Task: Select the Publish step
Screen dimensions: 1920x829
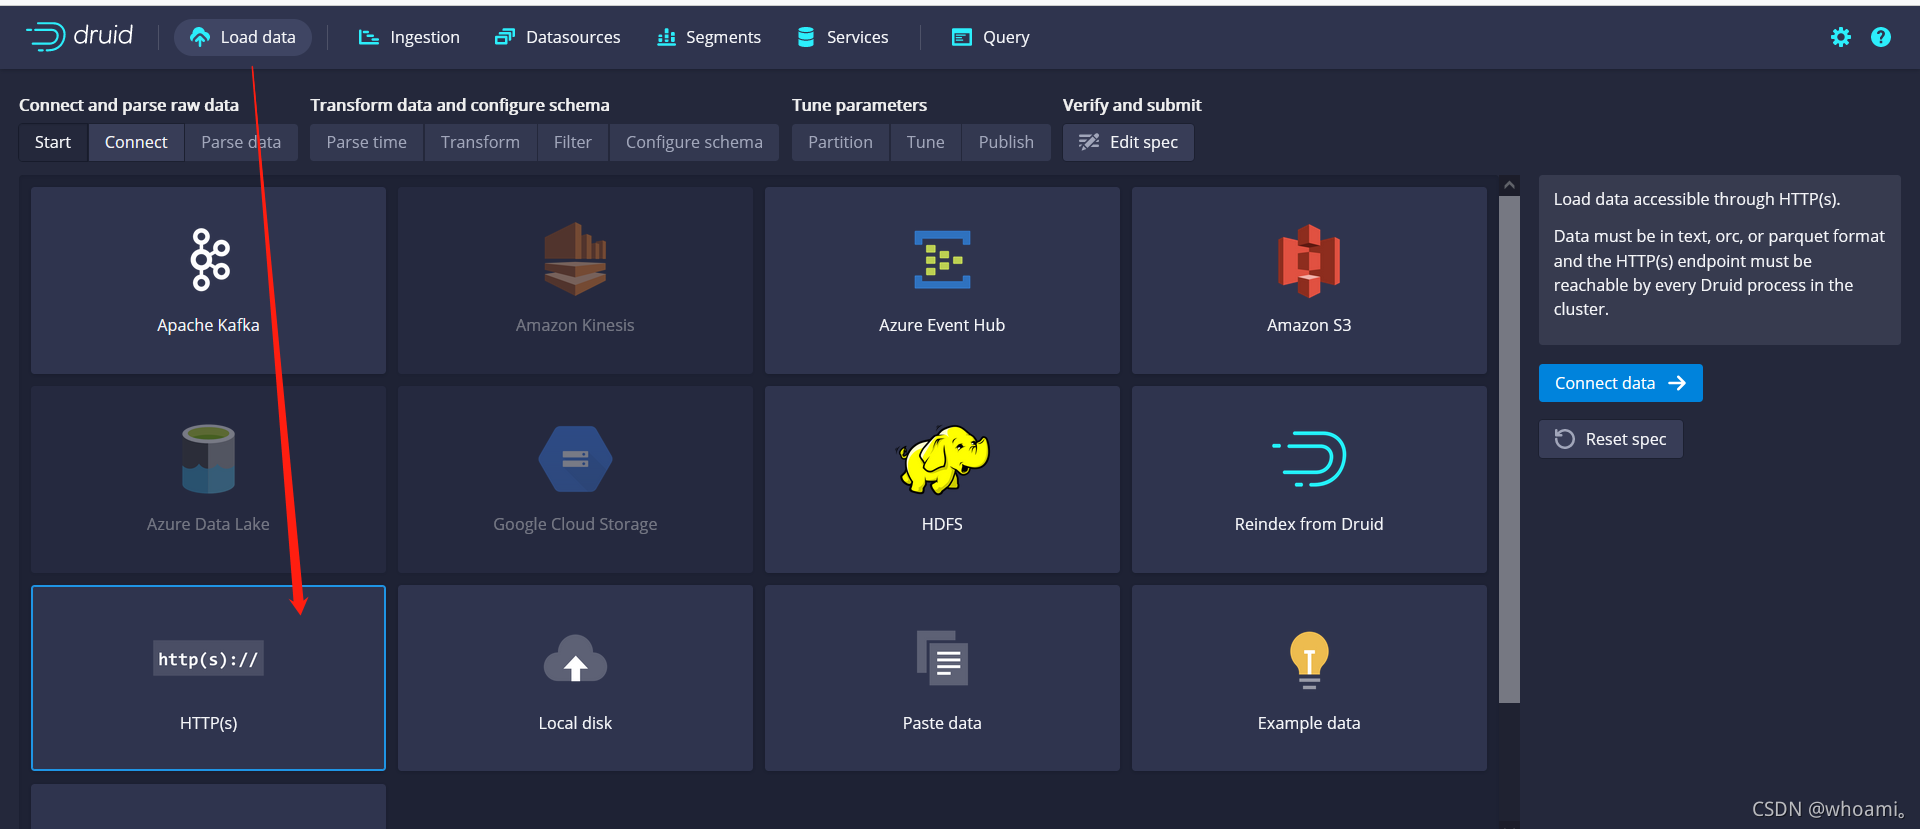Action: pyautogui.click(x=1006, y=142)
